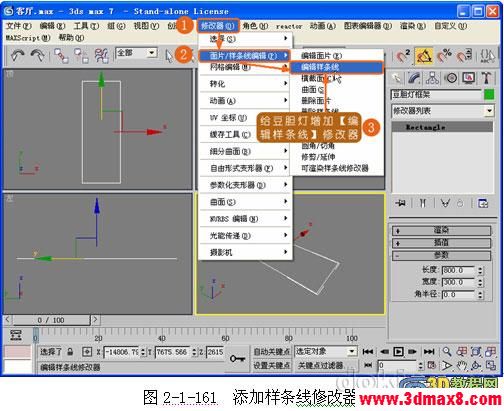Click the Undo arrow icon
The image size is (504, 411).
[17, 55]
